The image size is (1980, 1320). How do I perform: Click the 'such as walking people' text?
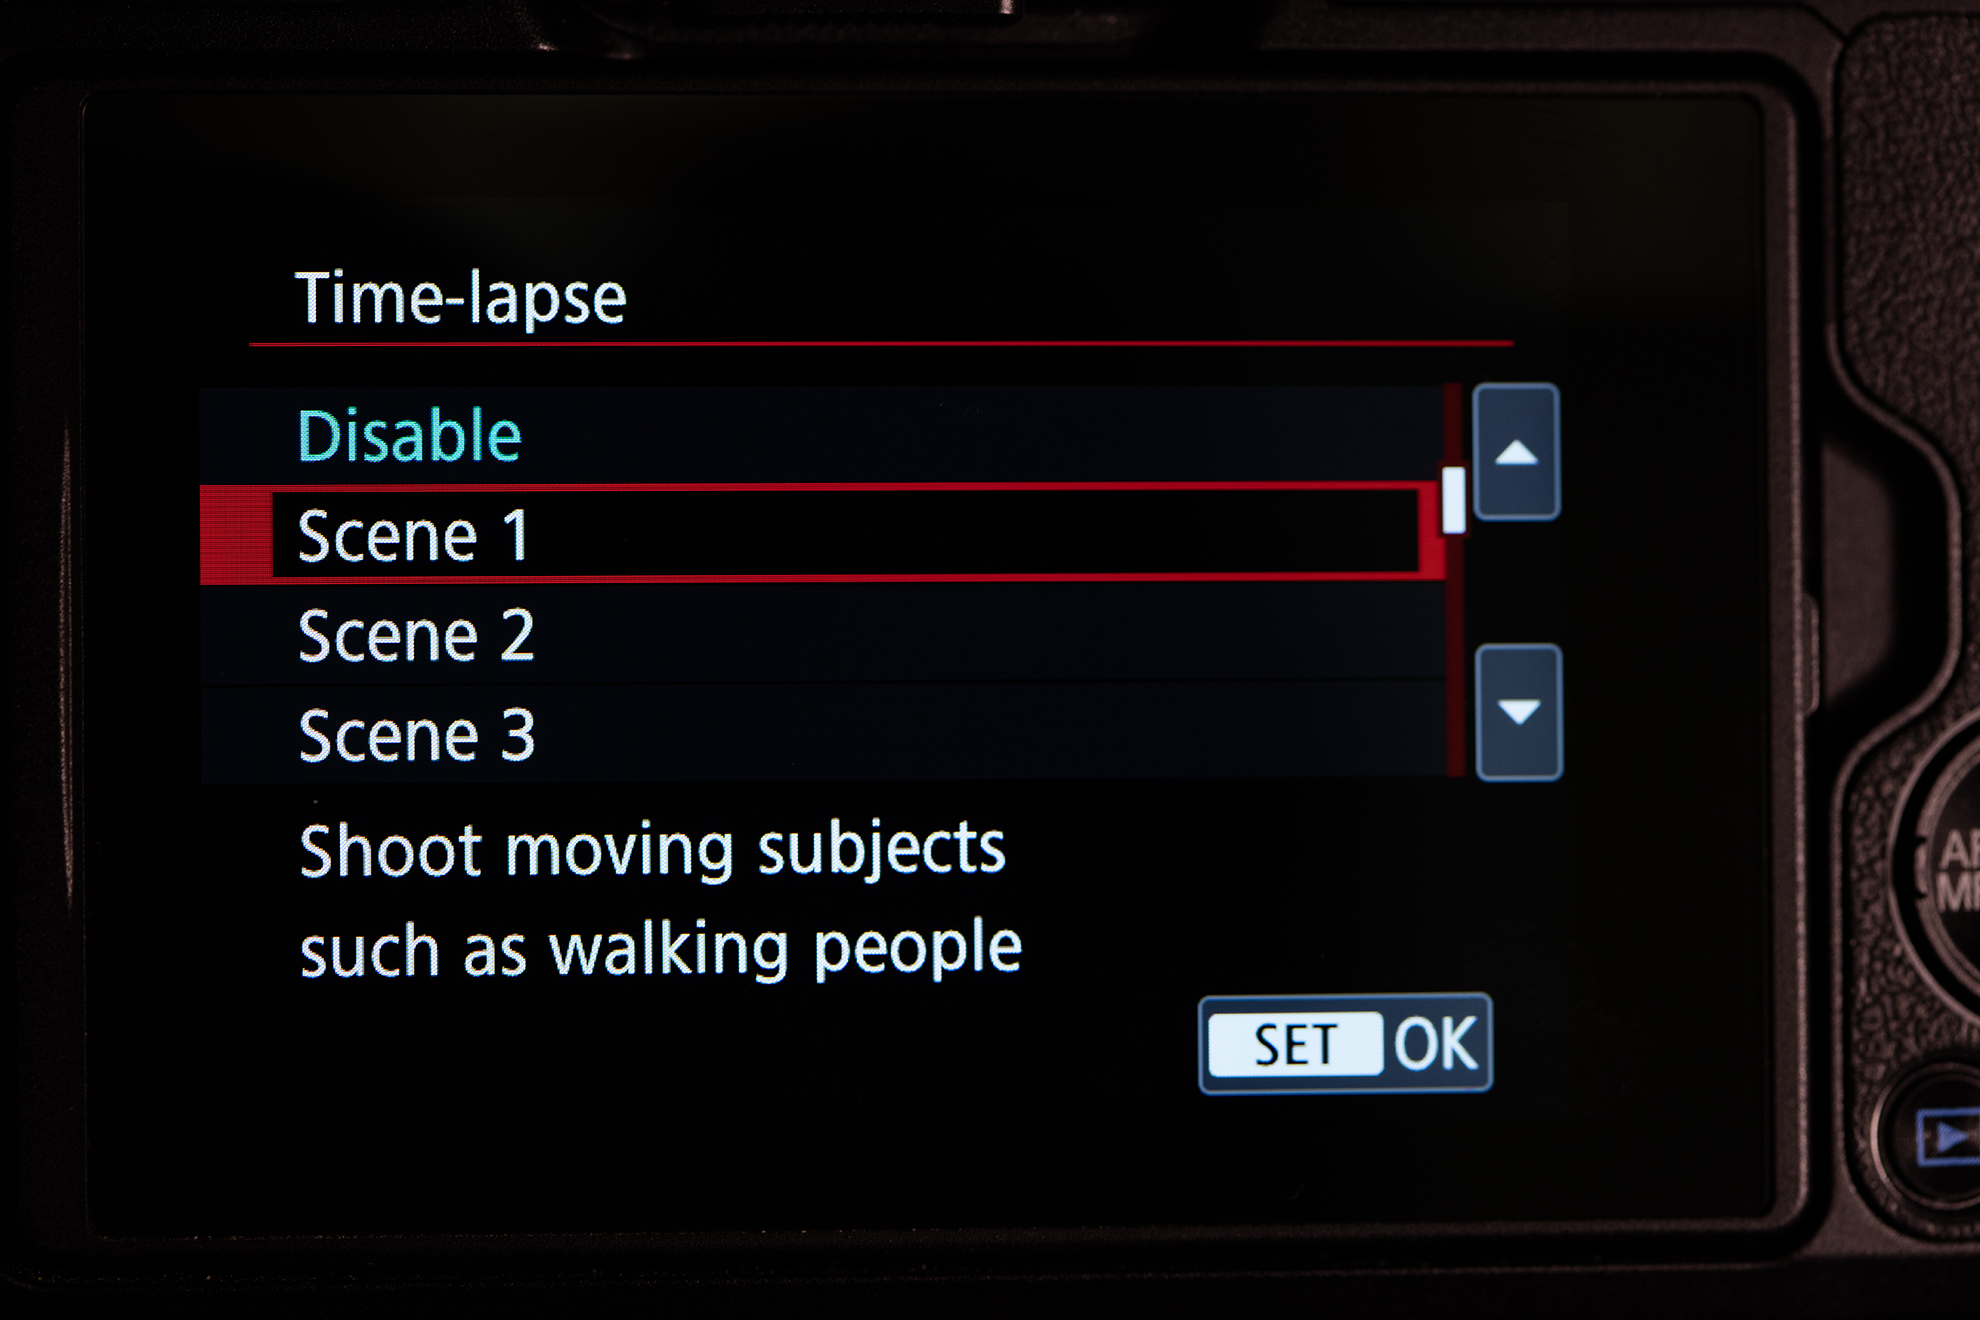[661, 948]
